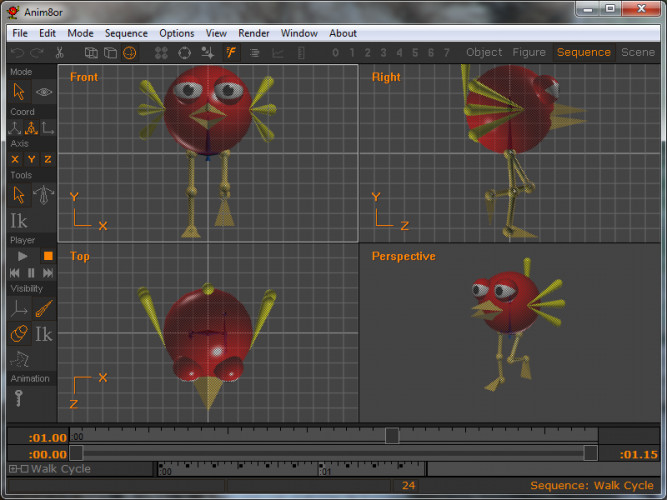Toggle show axes visibility icon

tap(19, 309)
